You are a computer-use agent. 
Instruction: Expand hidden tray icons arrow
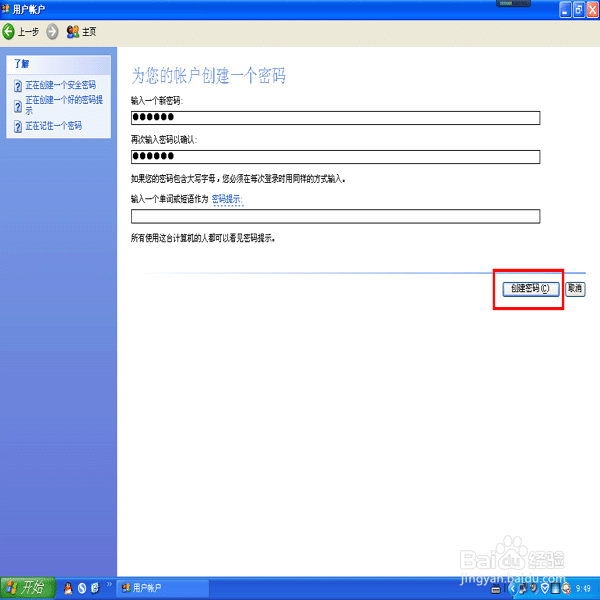tap(512, 589)
